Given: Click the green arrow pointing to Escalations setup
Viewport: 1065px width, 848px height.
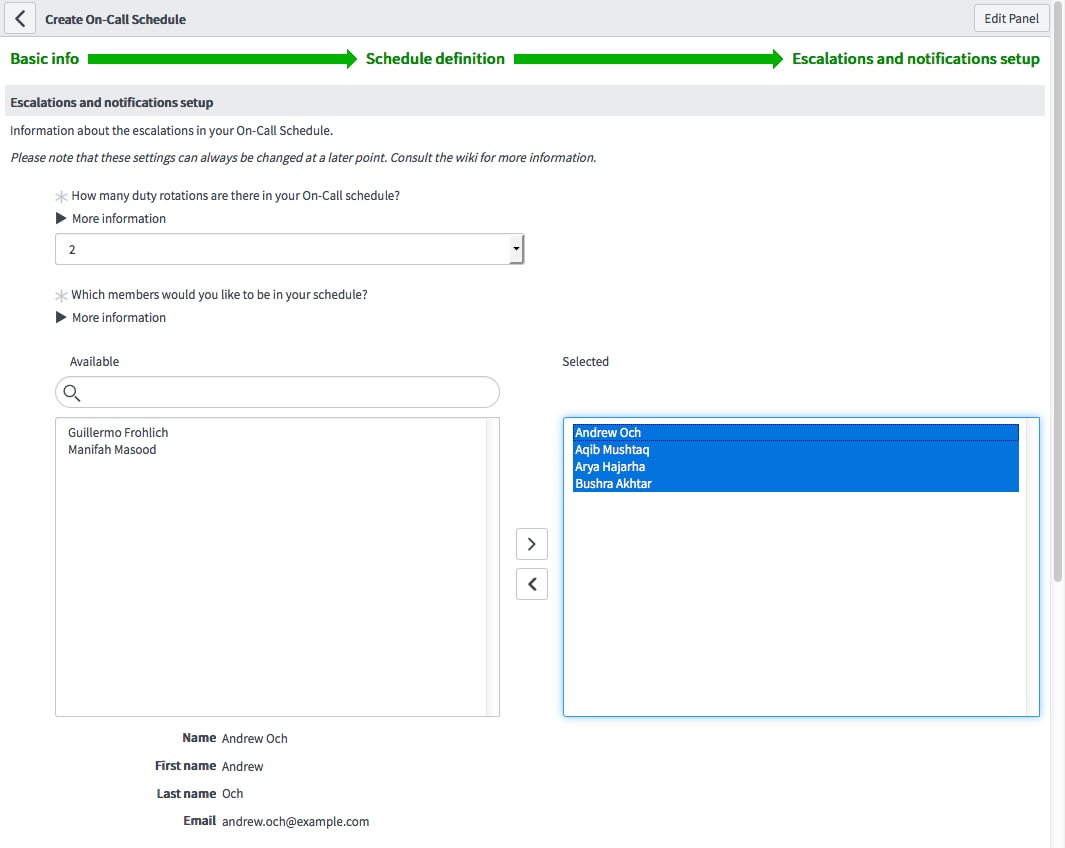Looking at the screenshot, I should (x=650, y=59).
